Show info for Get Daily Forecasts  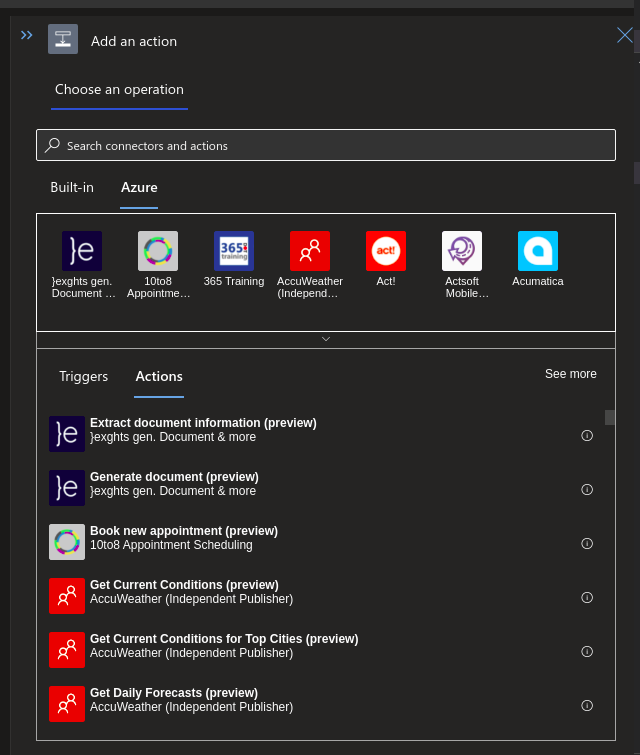[587, 705]
